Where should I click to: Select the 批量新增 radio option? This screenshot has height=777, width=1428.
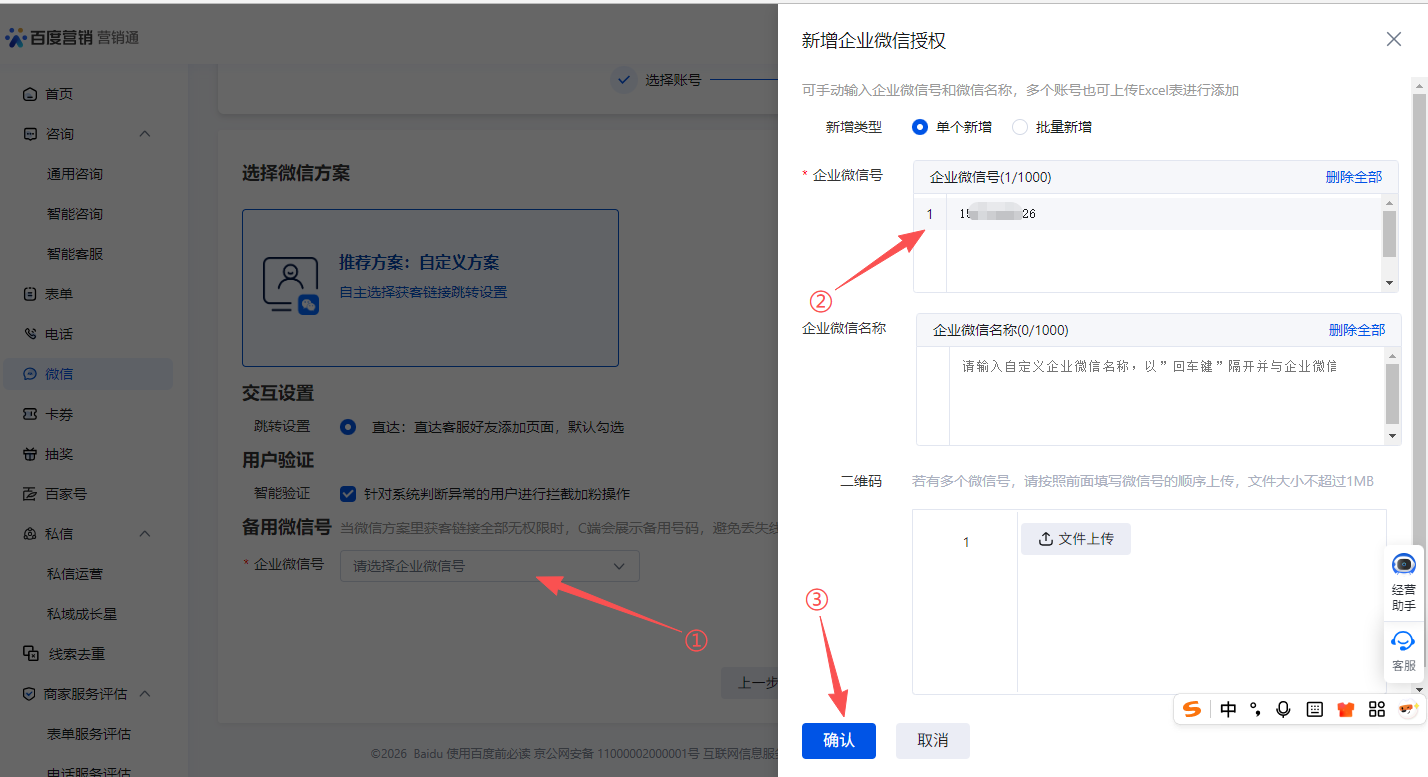click(1020, 127)
